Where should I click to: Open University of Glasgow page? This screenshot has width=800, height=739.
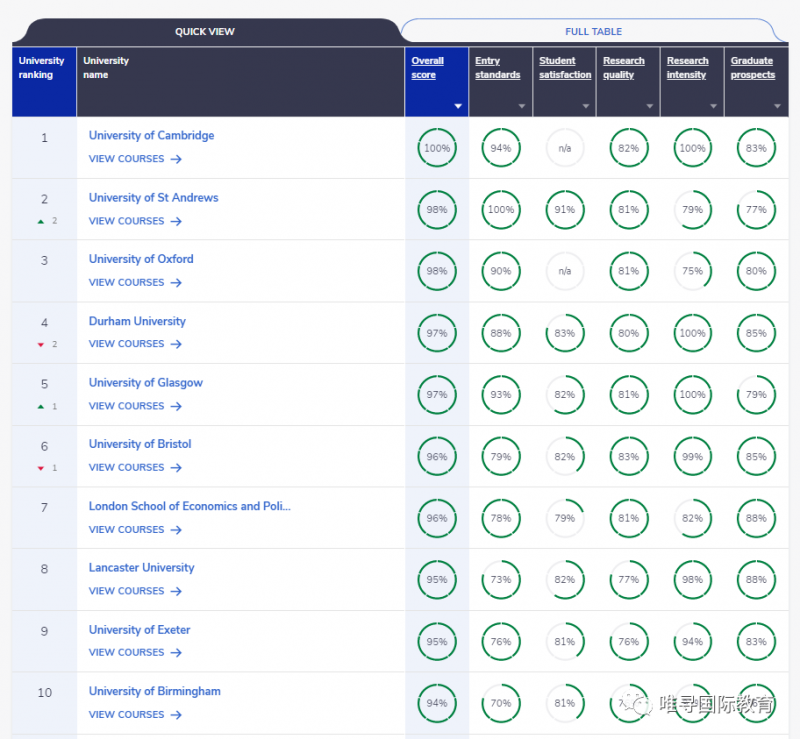pos(145,383)
